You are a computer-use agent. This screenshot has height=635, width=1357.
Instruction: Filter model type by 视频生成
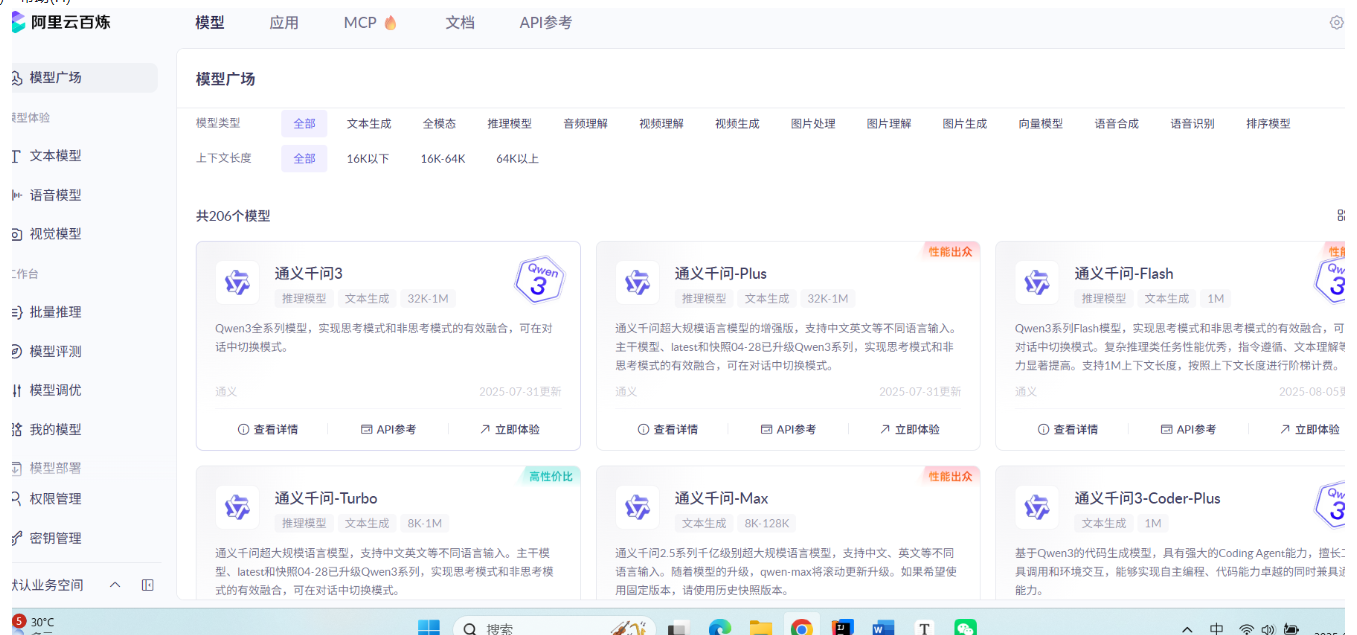pos(737,124)
